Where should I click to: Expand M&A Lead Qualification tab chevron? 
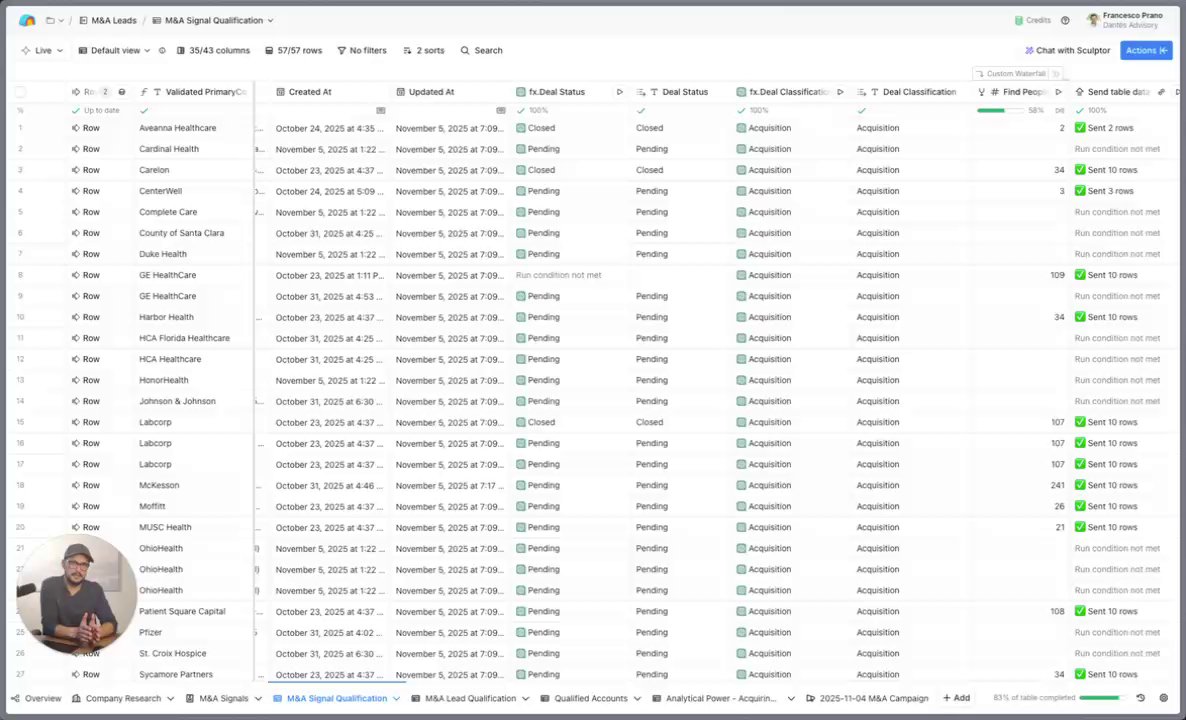pos(525,699)
